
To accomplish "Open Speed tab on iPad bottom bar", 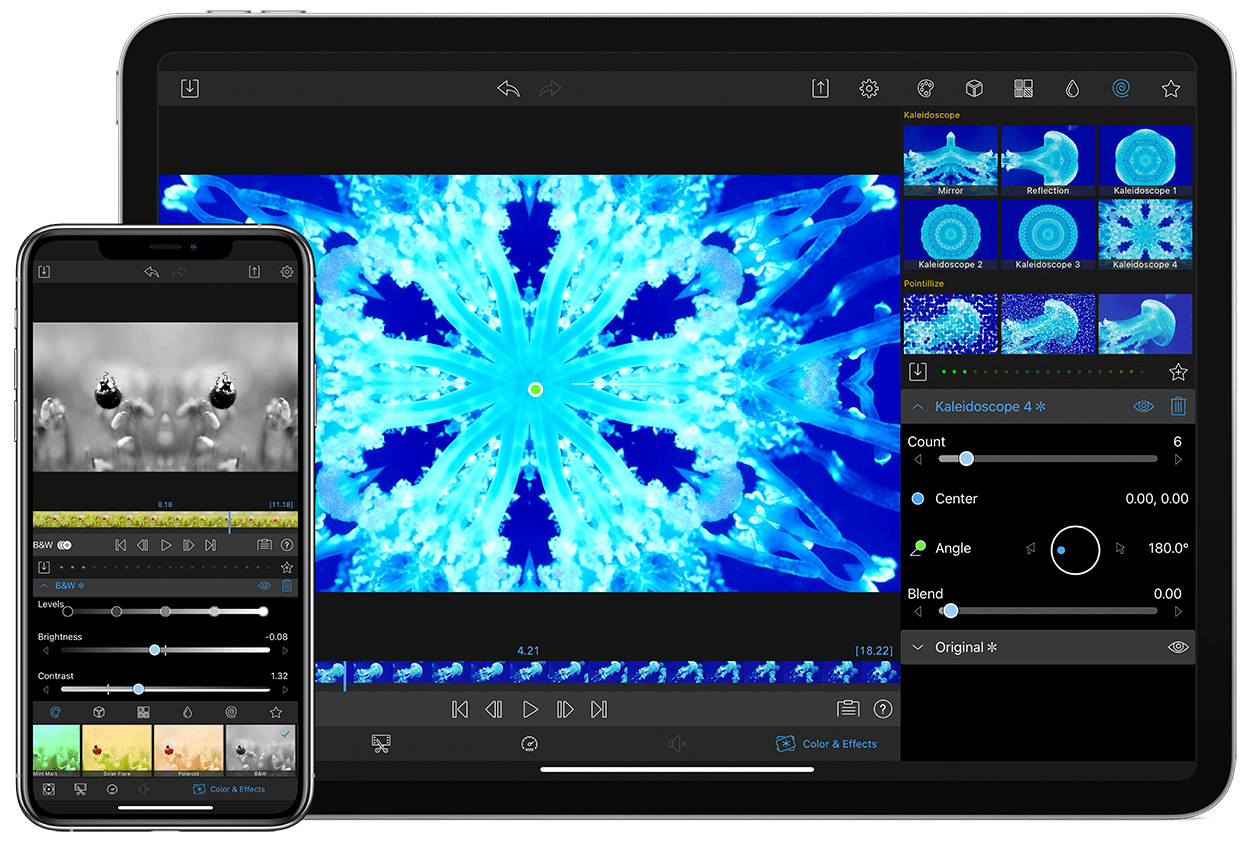I will click(x=529, y=743).
